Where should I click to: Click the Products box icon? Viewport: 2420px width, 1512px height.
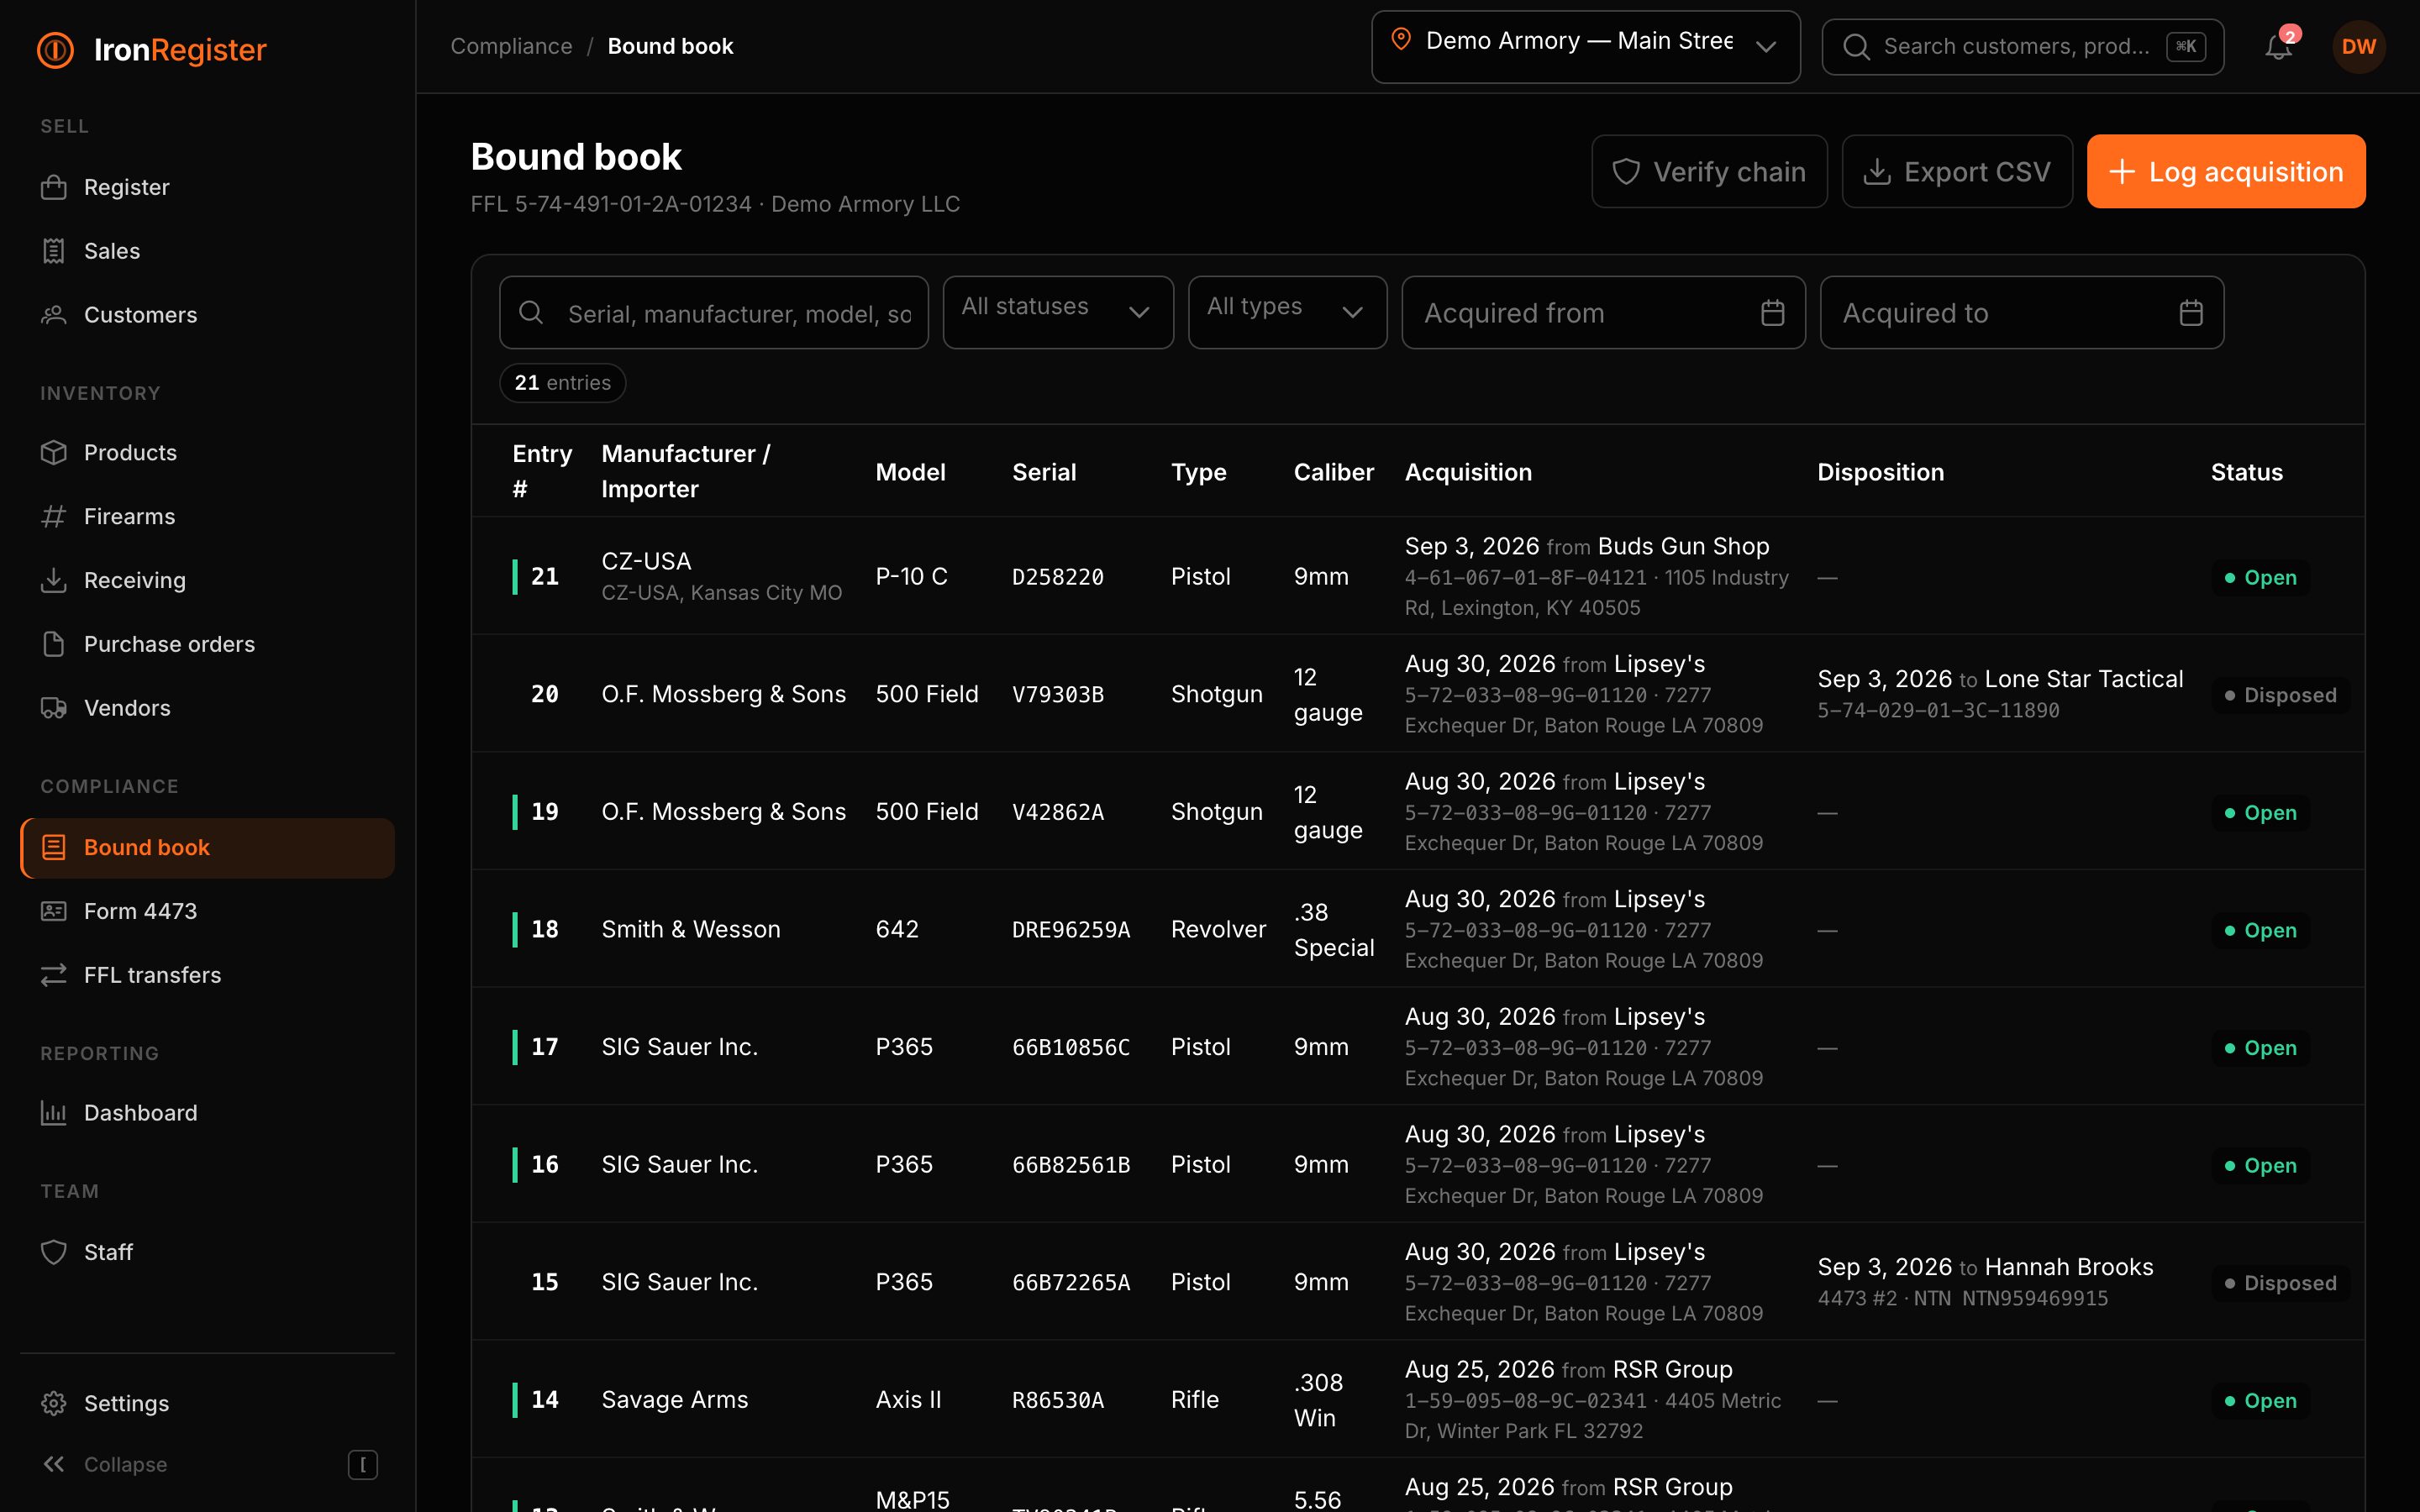click(x=54, y=452)
